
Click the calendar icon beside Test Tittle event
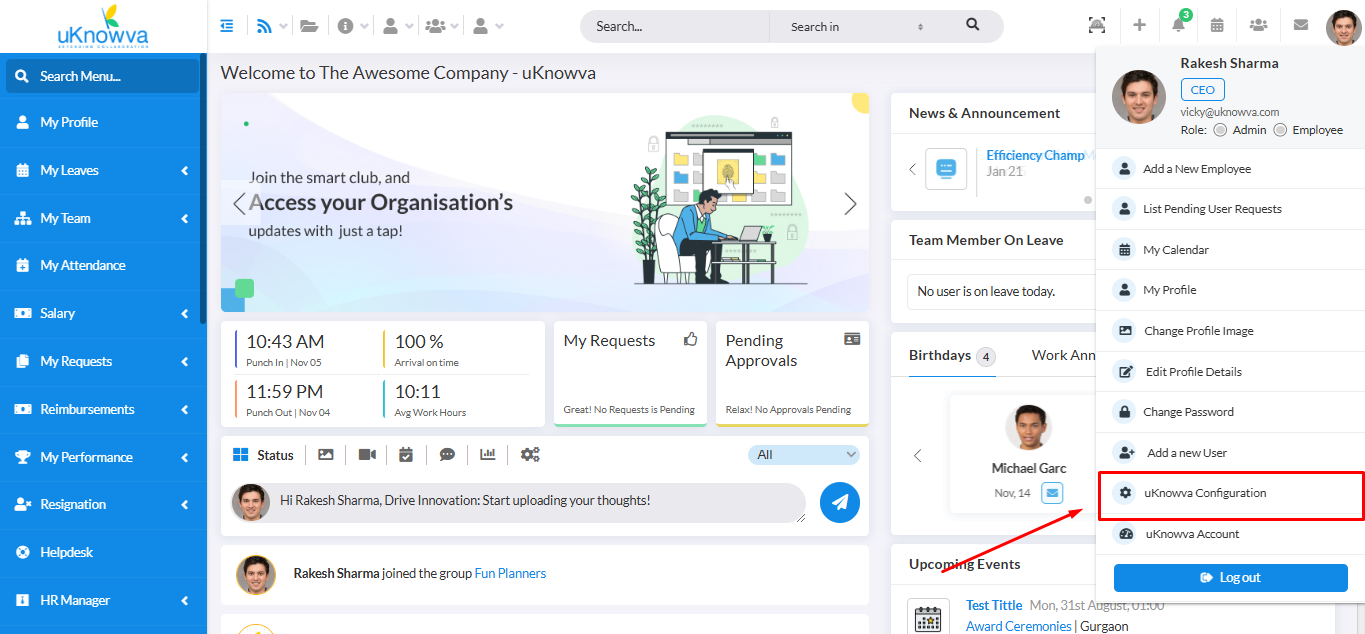click(x=929, y=618)
